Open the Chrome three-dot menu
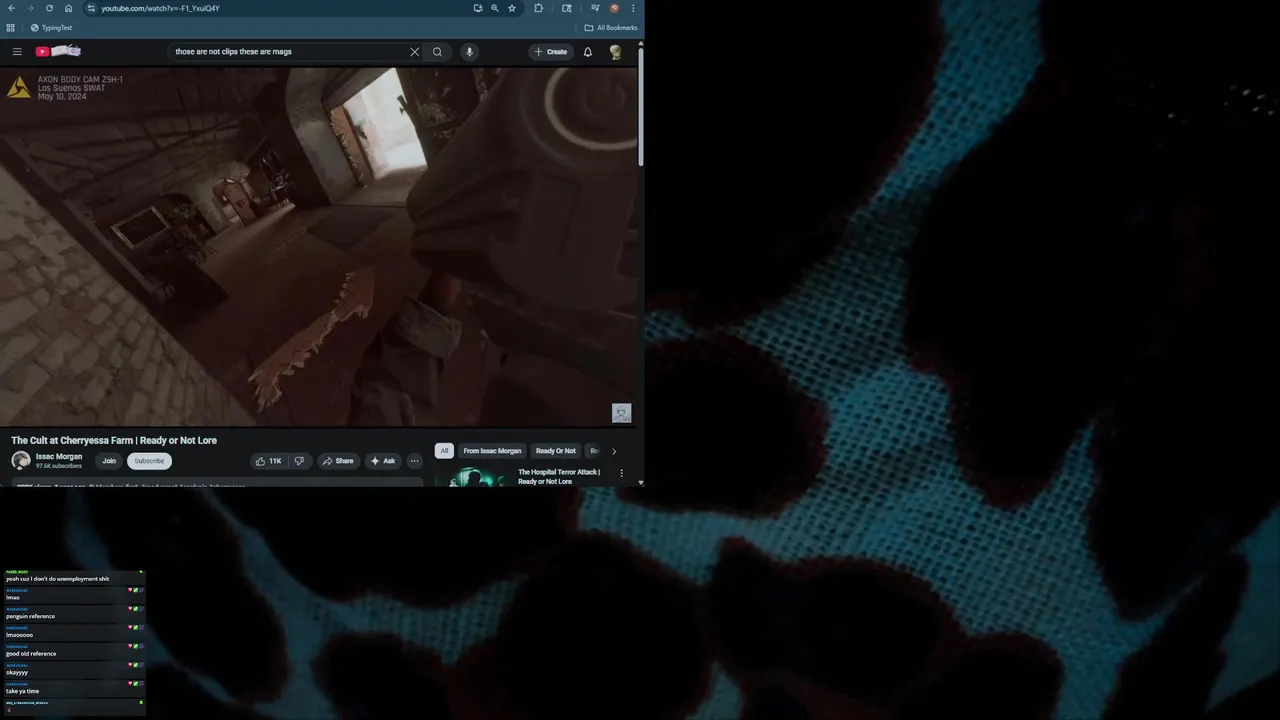The width and height of the screenshot is (1280, 720). (x=632, y=8)
